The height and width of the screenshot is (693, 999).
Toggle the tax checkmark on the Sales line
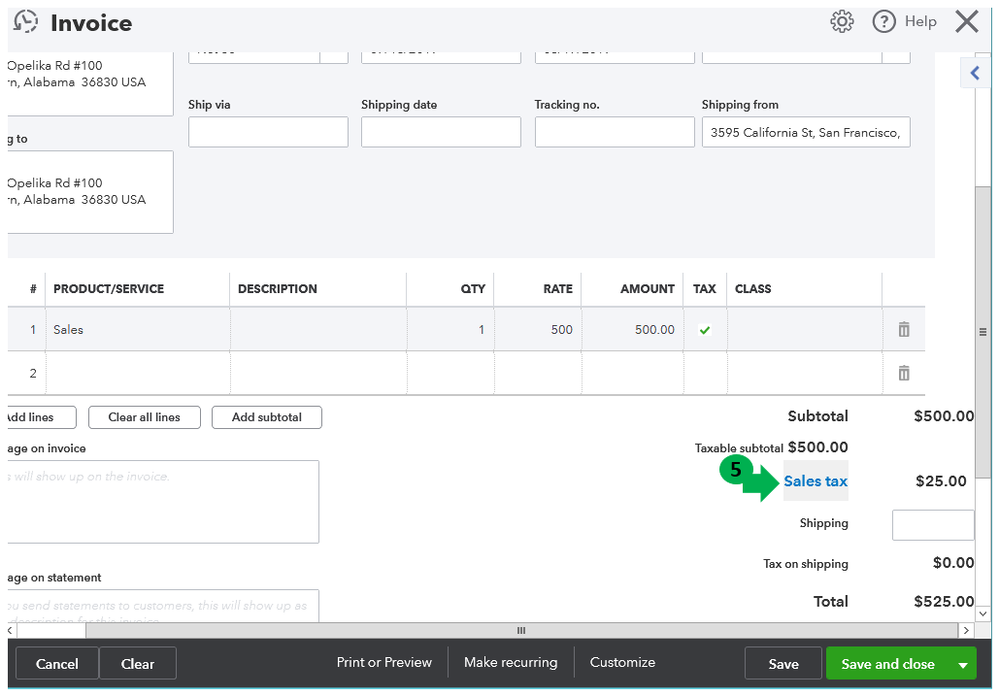pyautogui.click(x=705, y=330)
